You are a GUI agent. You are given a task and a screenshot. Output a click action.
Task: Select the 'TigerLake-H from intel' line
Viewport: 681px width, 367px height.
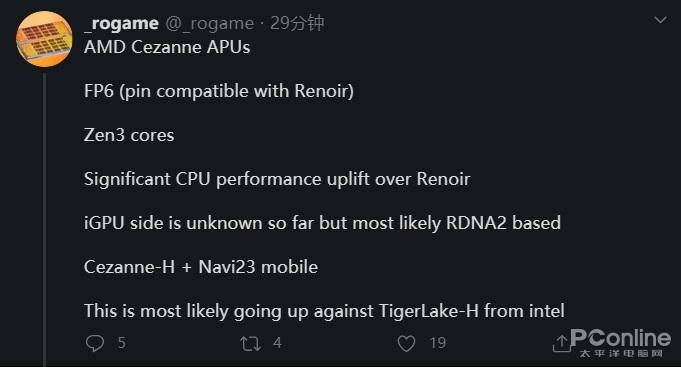(x=324, y=311)
